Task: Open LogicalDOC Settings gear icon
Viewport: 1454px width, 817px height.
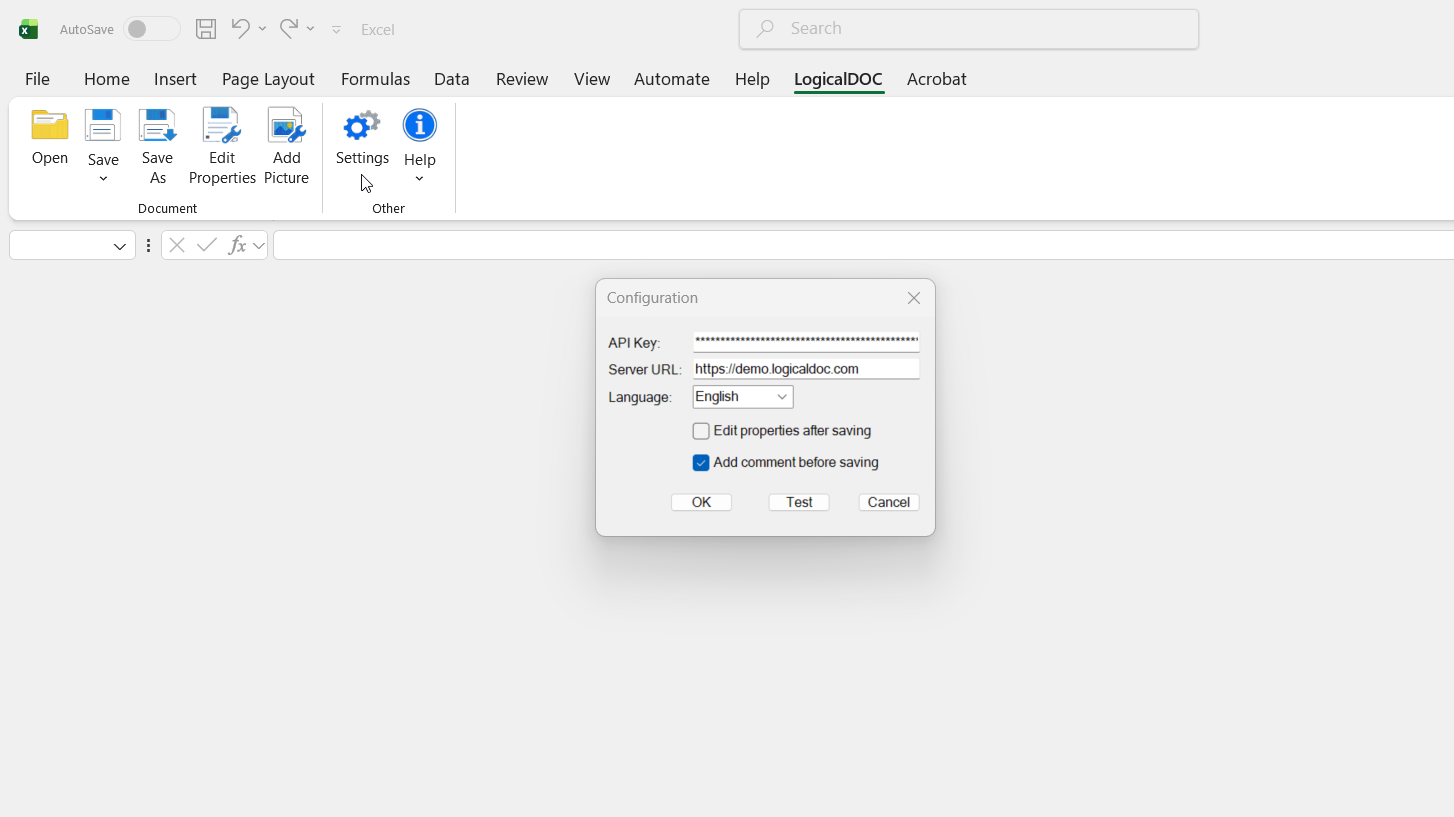Action: pos(362,126)
